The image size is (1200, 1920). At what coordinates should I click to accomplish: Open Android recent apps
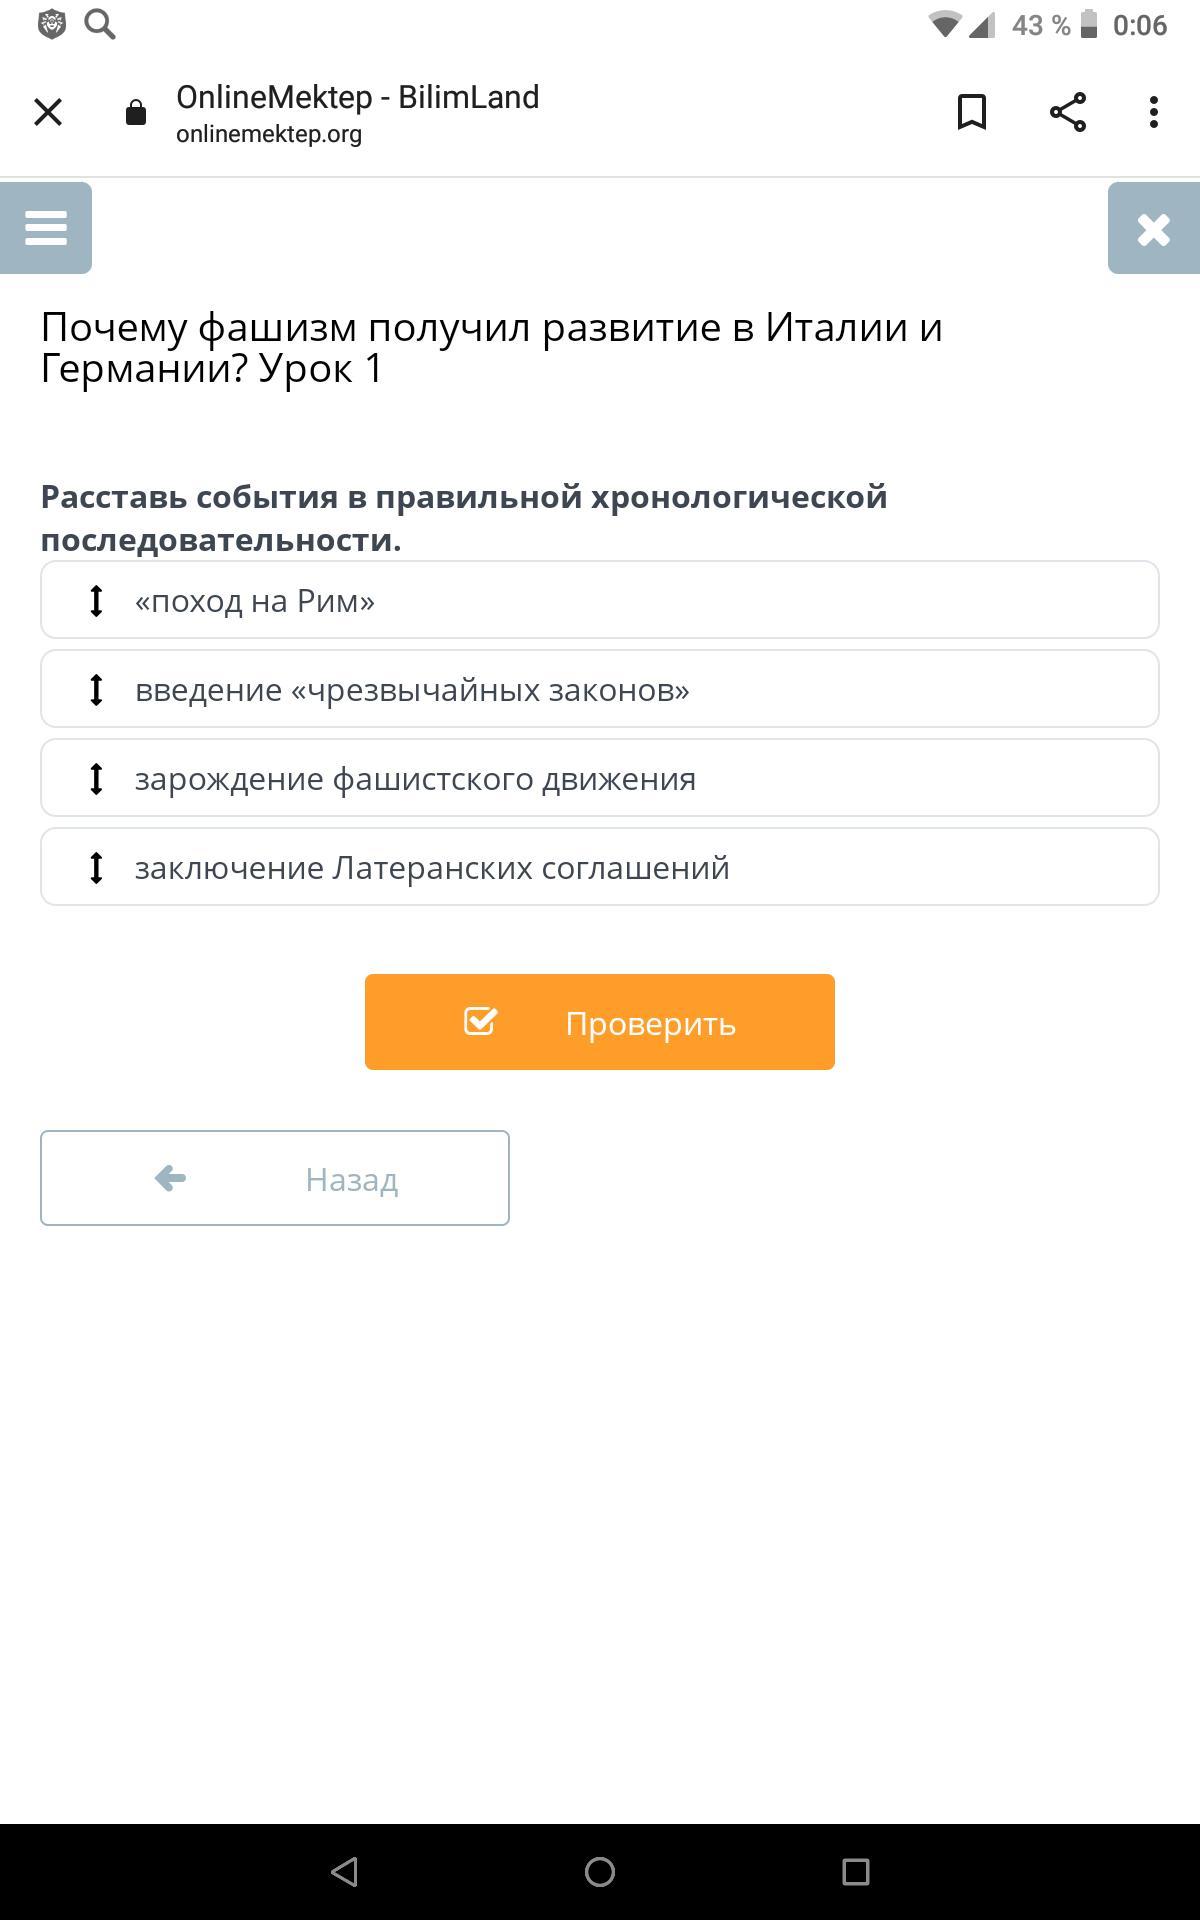point(856,1872)
